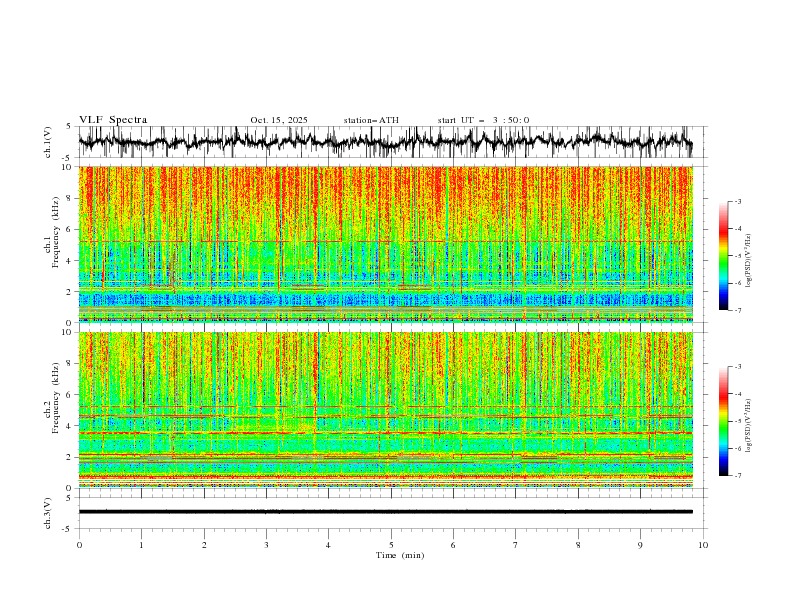
Task: Click the "5" tick on ch.1(V) axis
Action: pos(69,127)
